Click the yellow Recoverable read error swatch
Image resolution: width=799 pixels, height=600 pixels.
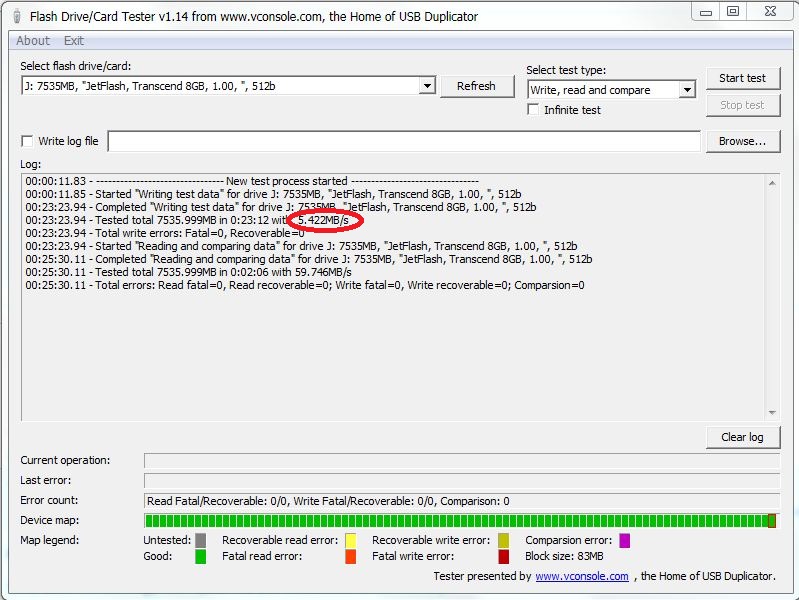pyautogui.click(x=351, y=540)
